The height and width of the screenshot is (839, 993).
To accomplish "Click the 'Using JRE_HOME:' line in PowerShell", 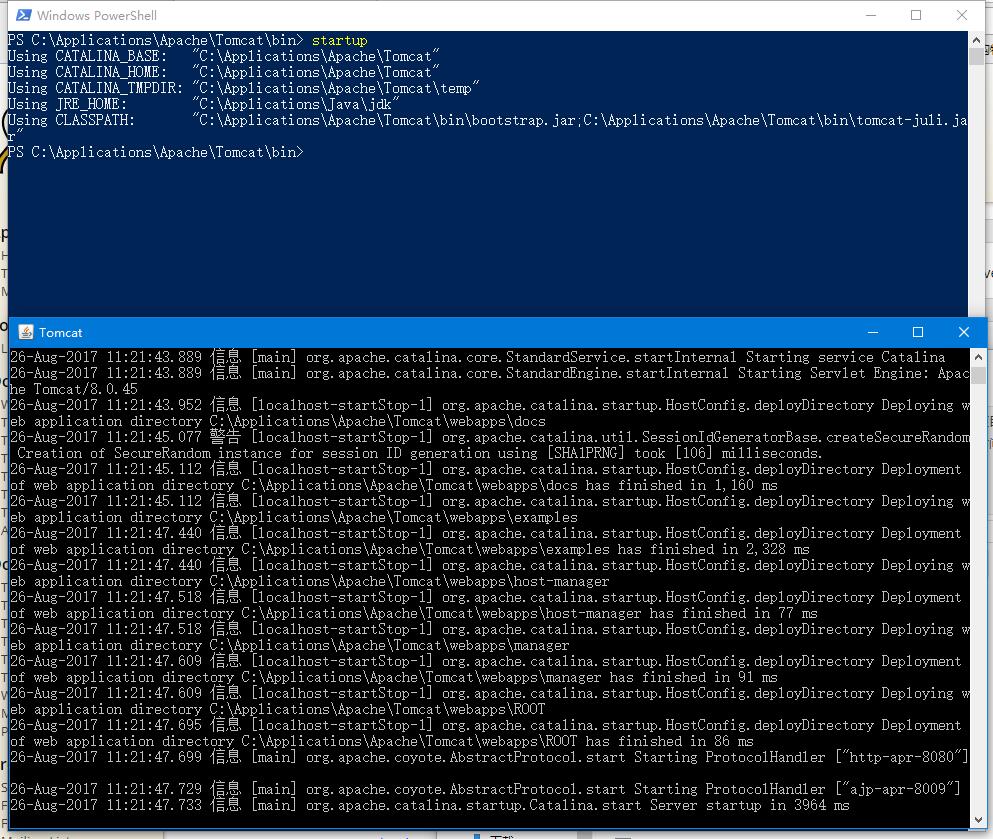I will [x=203, y=104].
